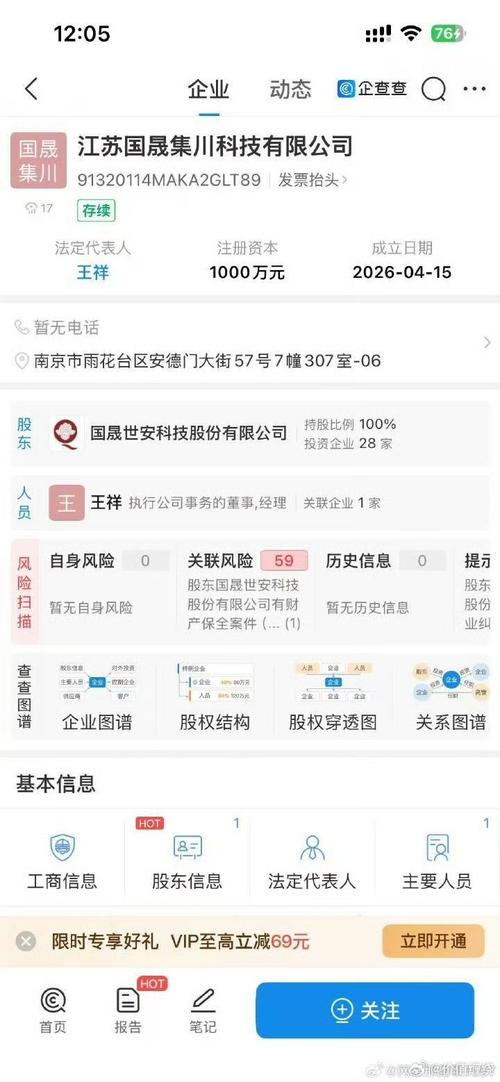Expand the address and phone section arrow

[487, 343]
